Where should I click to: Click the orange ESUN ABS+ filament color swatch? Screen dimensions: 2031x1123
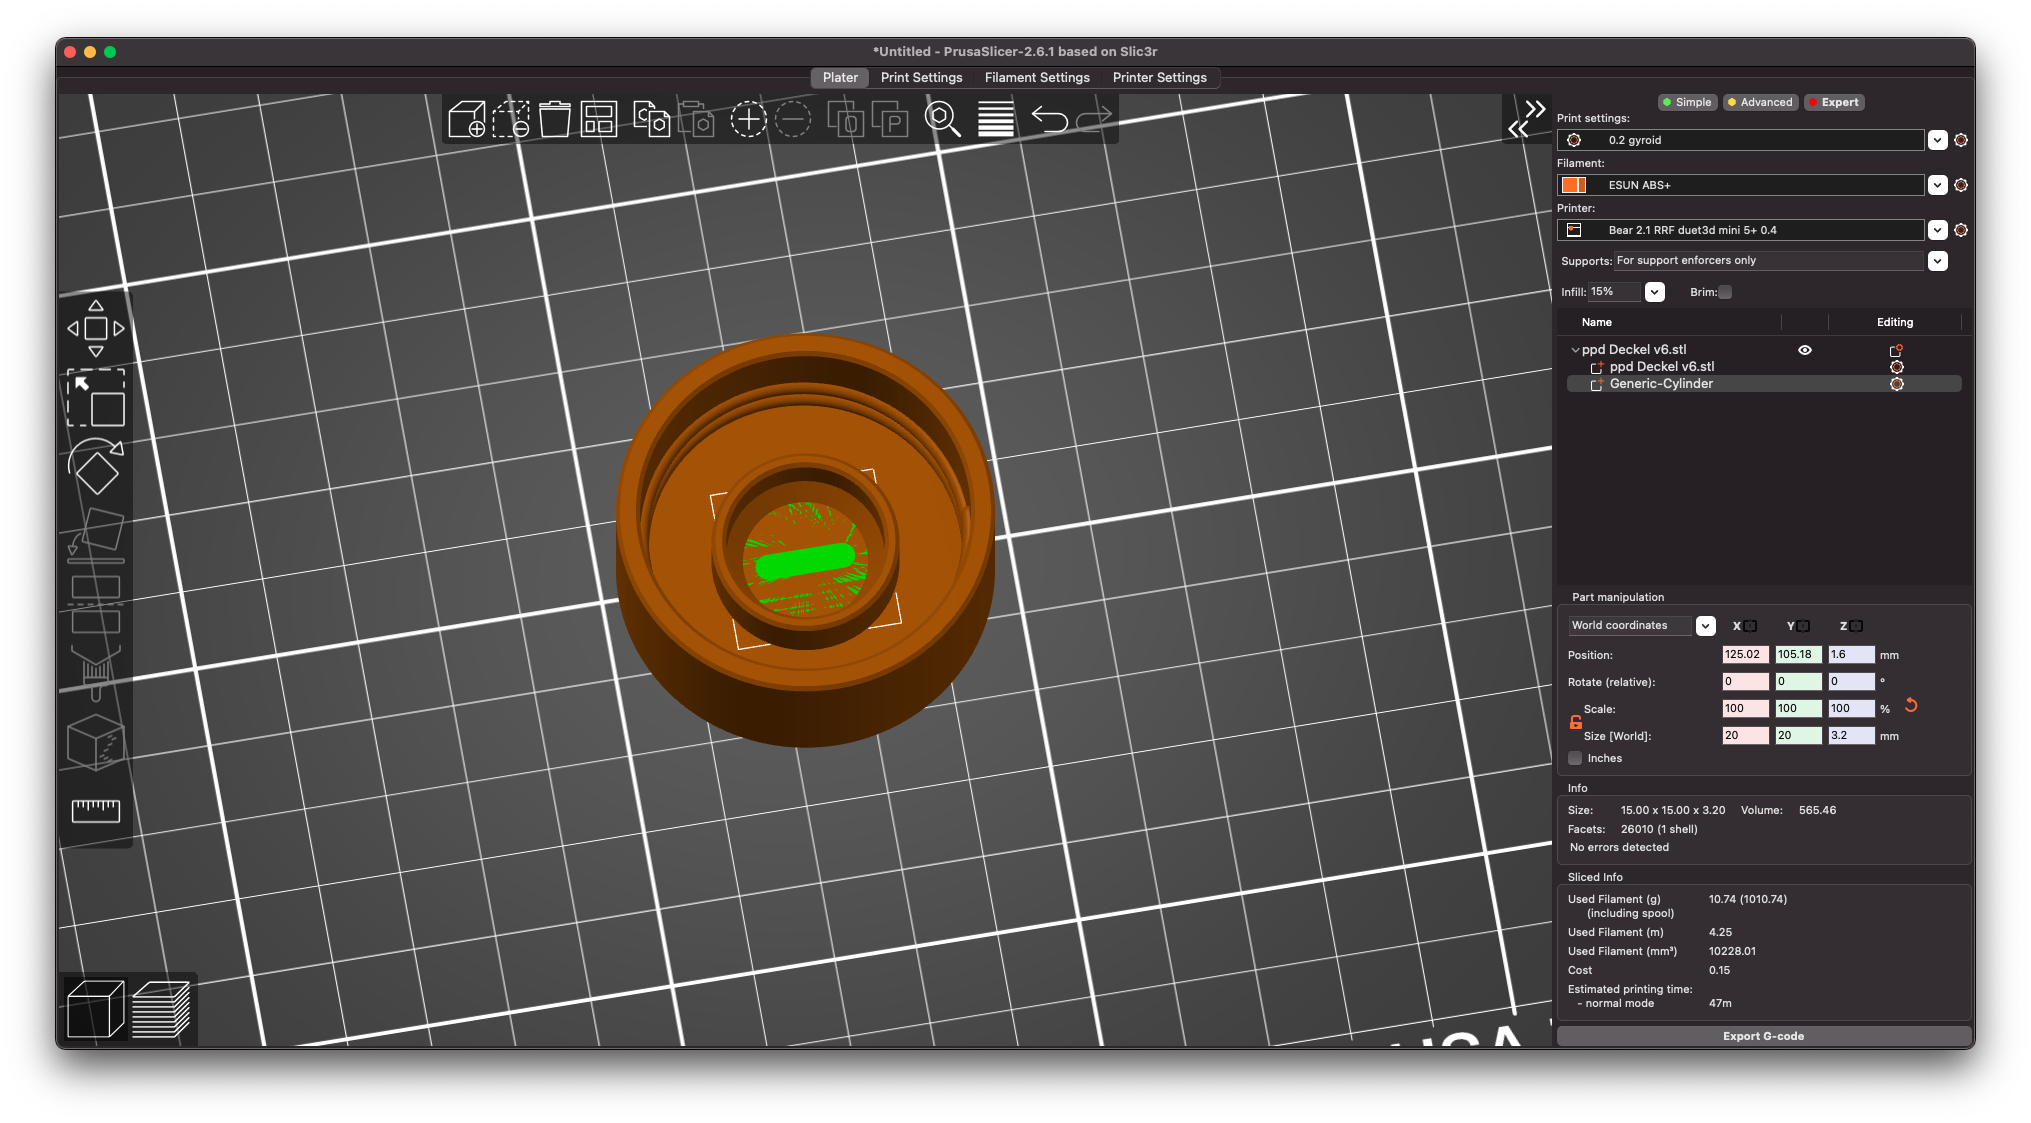(x=1573, y=185)
